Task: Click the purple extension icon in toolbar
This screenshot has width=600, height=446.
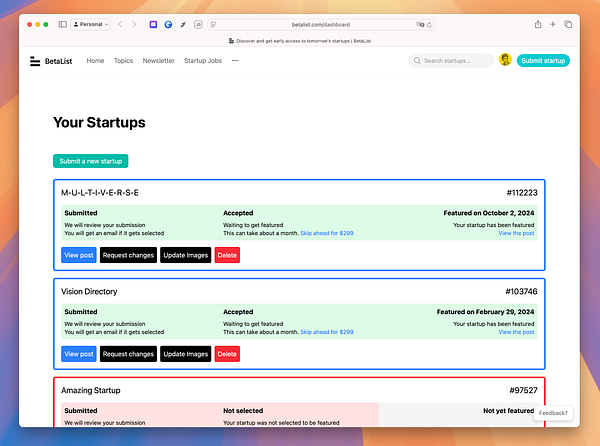Action: [x=153, y=24]
